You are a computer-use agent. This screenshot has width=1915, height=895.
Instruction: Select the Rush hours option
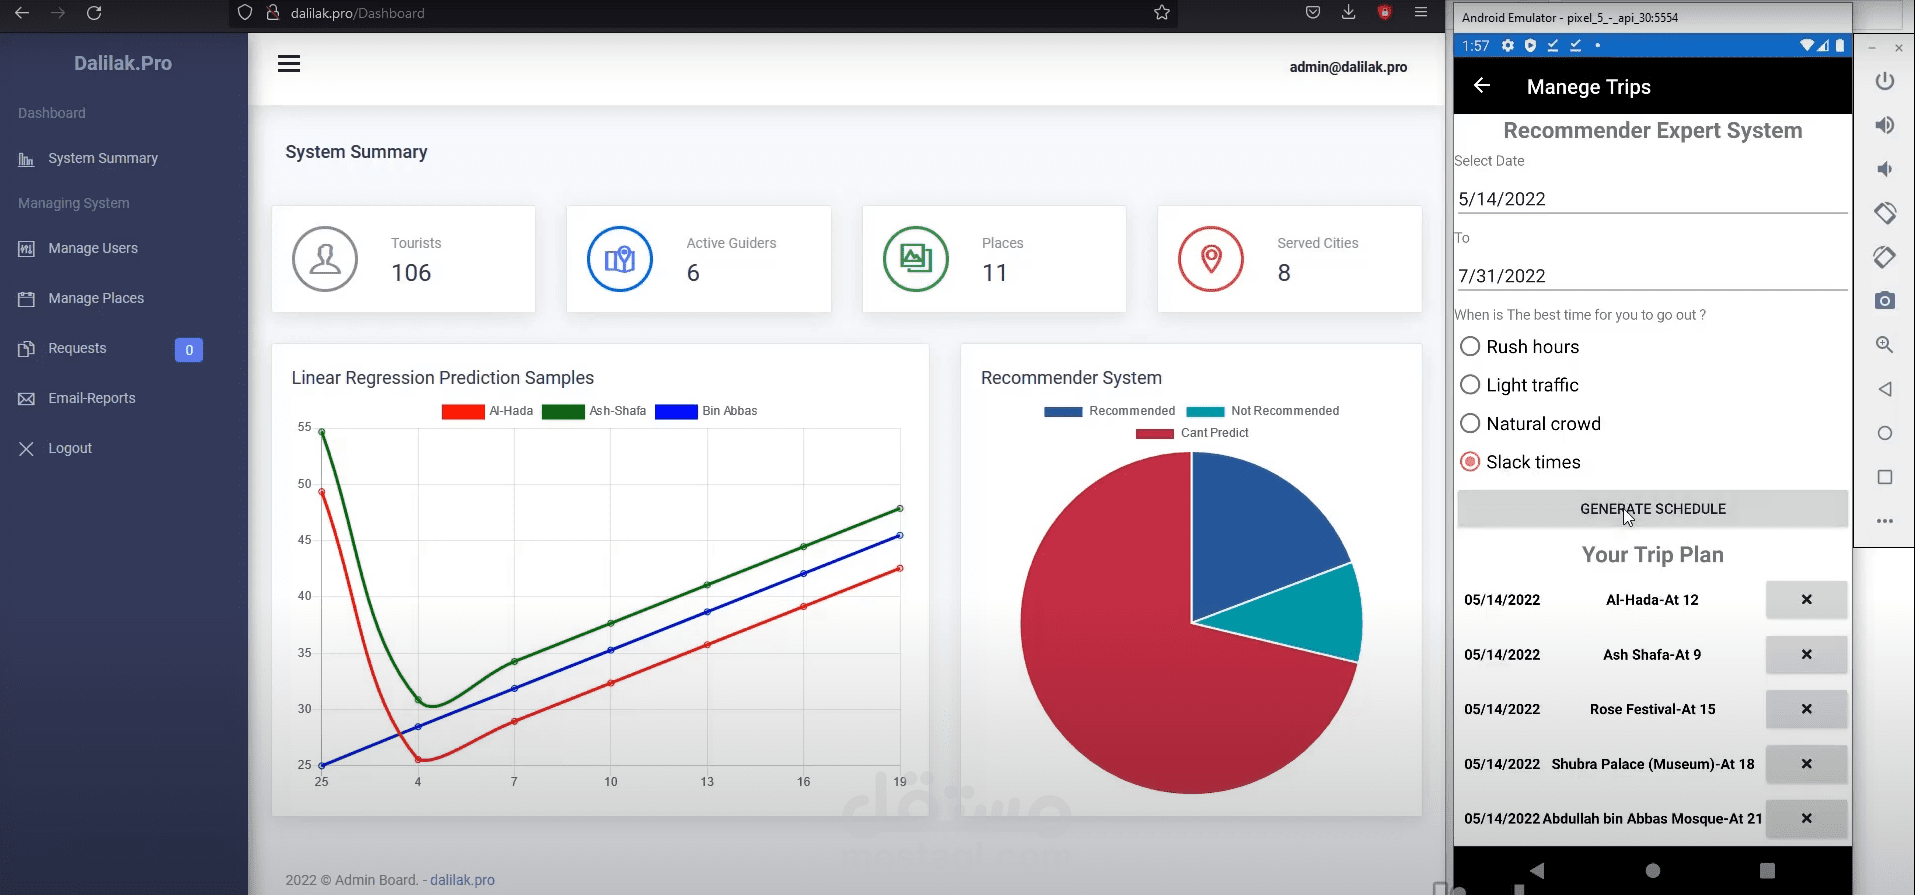point(1520,347)
